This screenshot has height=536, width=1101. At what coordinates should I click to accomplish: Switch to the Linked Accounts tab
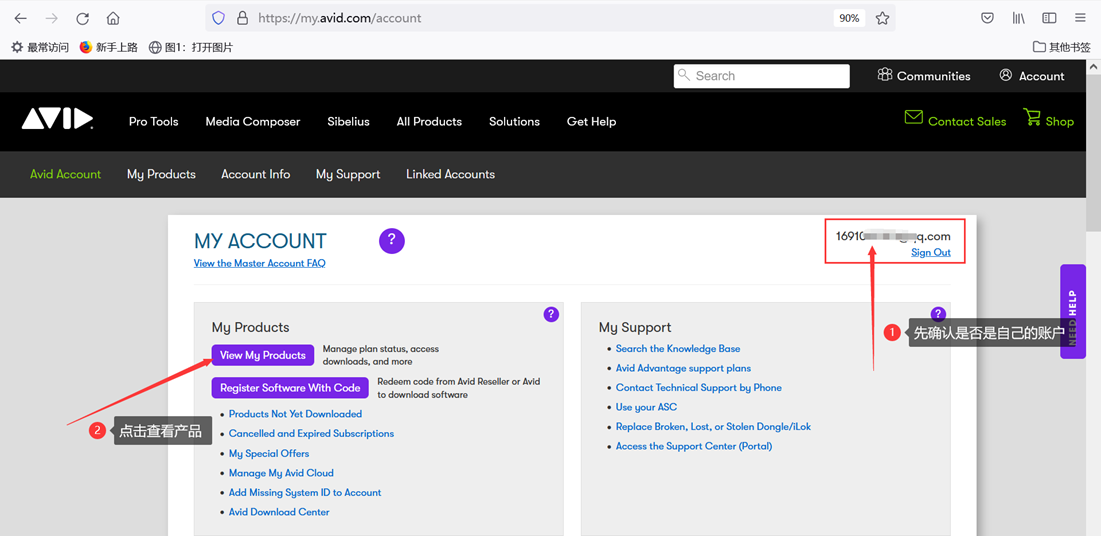point(450,174)
